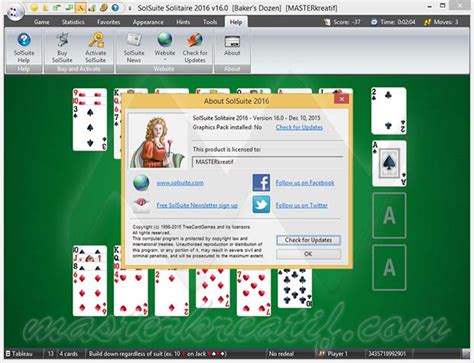Image resolution: width=474 pixels, height=363 pixels.
Task: Open the Statistics ribbon tab
Action: (73, 22)
